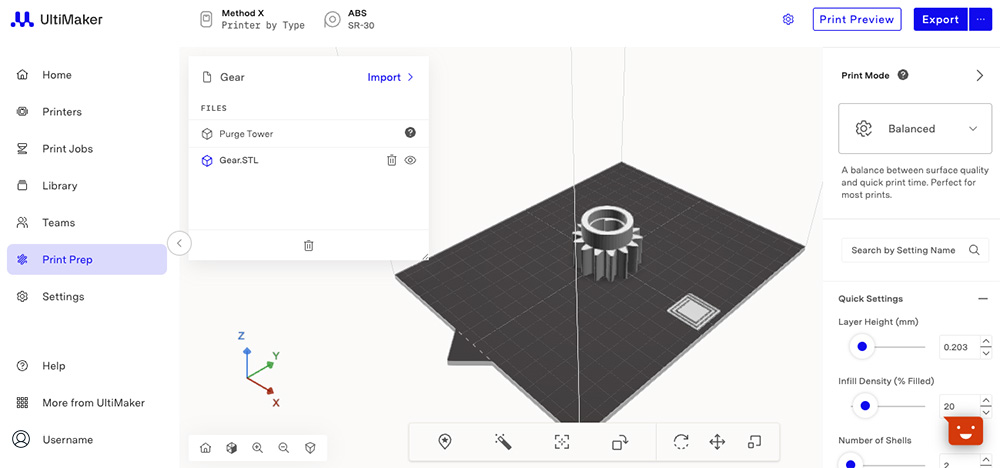Switch to shaded cube view icon
1000x468 pixels.
click(x=232, y=448)
